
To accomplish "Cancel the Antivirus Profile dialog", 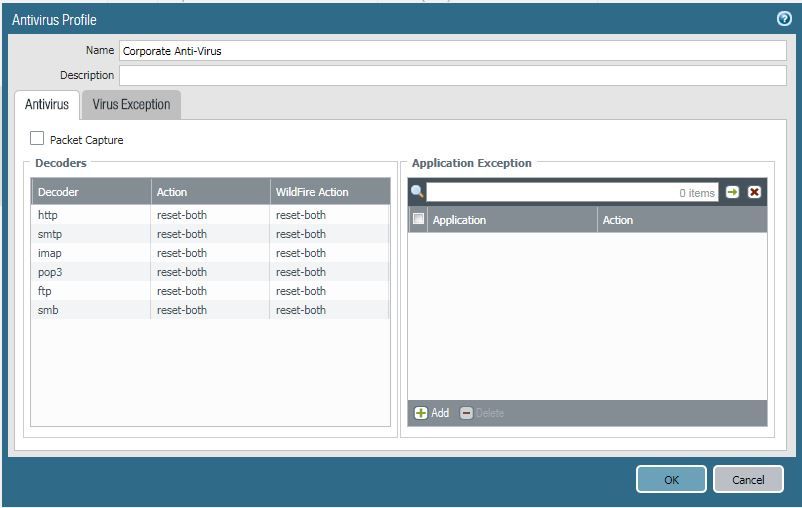I will pyautogui.click(x=748, y=479).
